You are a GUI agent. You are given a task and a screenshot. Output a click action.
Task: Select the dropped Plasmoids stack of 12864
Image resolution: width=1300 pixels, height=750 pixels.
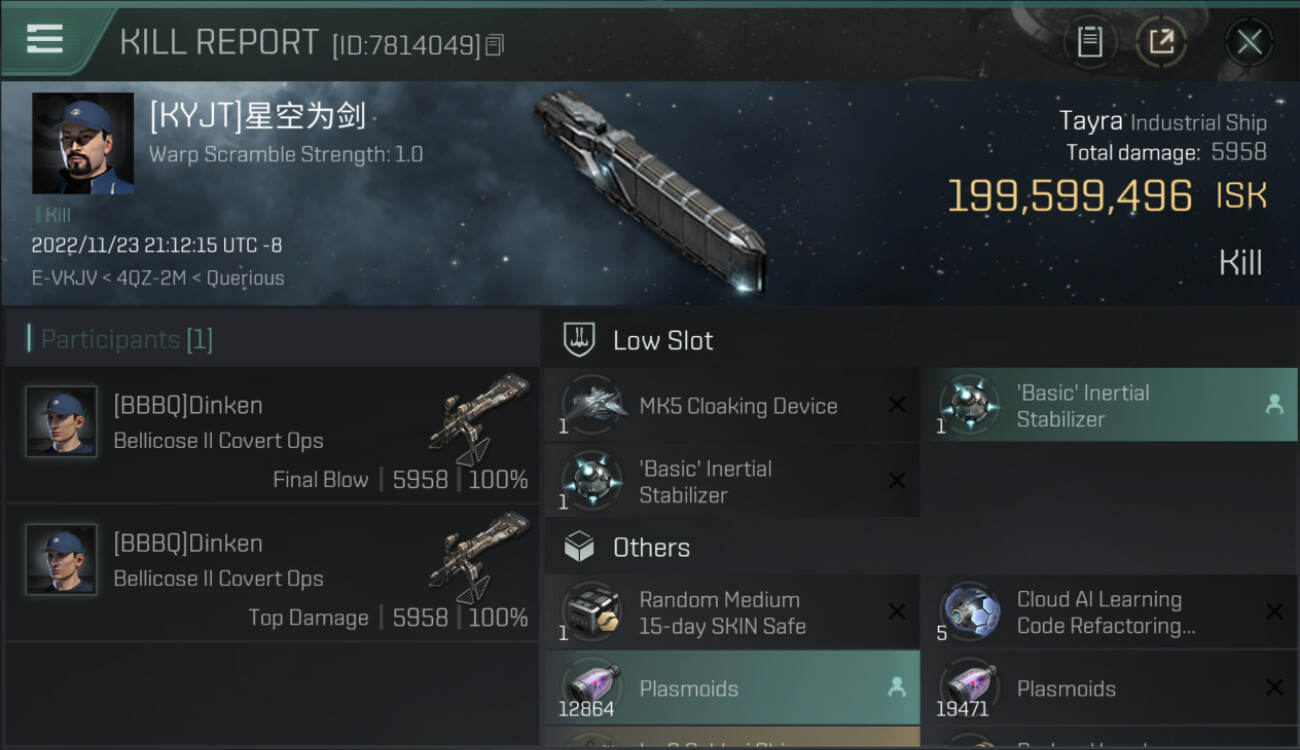click(732, 688)
